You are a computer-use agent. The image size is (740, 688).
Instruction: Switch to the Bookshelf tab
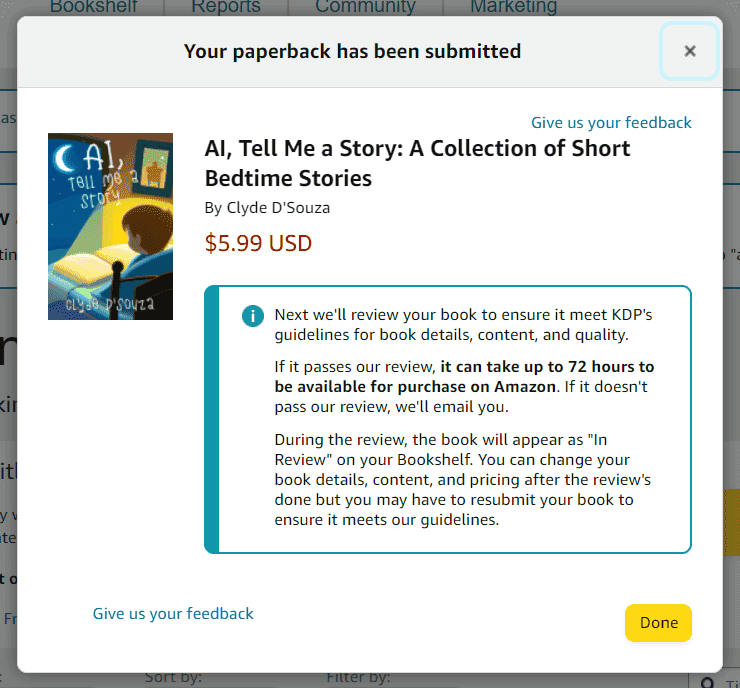(x=93, y=7)
